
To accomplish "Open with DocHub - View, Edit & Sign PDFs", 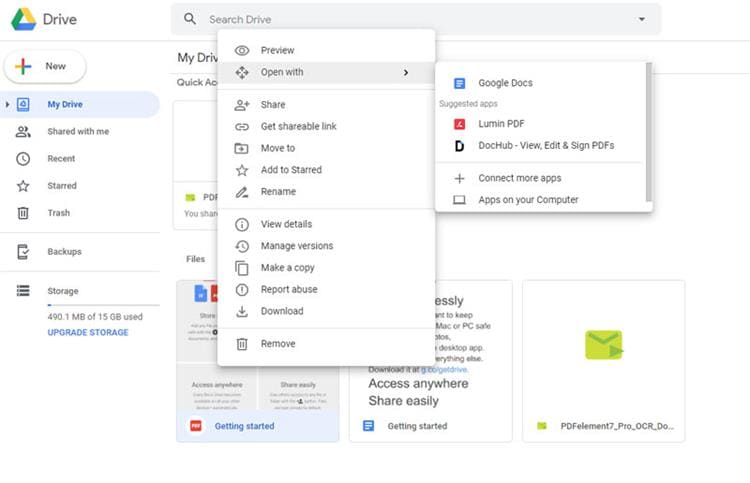I will tap(540, 145).
